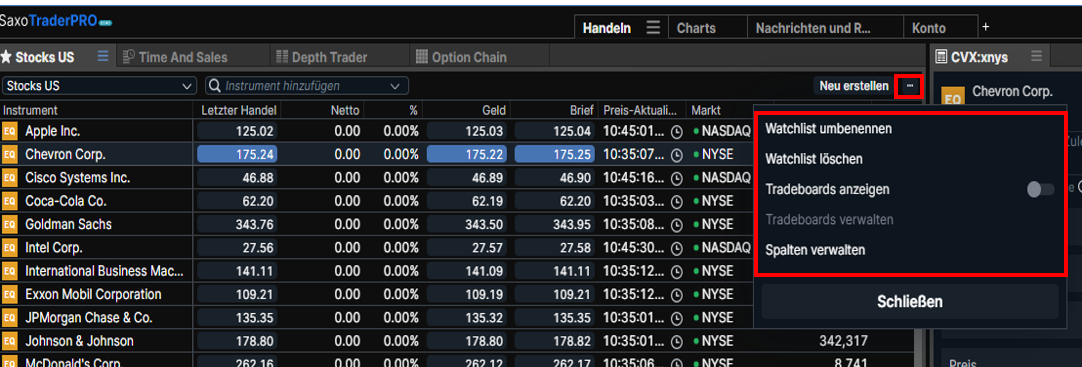This screenshot has height=367, width=1082.
Task: Toggle the Tradeboards anzeigen switch
Action: 1041,190
